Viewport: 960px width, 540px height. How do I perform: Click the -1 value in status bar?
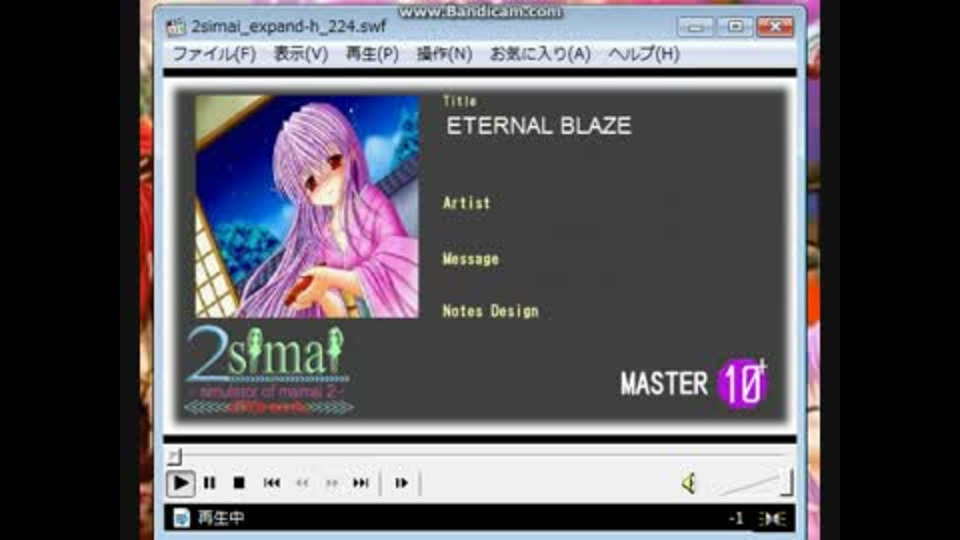coord(736,519)
